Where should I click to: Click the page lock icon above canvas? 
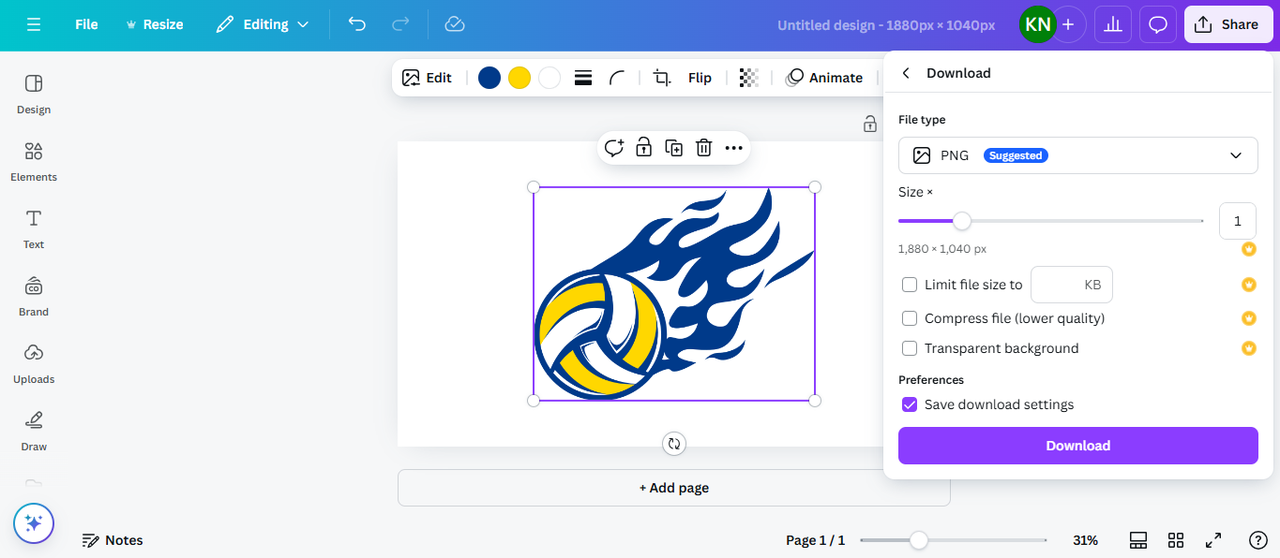click(870, 124)
